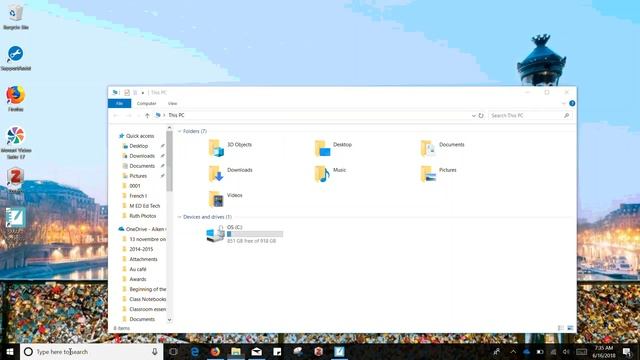Click the OS (C:) storage usage bar
This screenshot has height=360, width=640.
[x=255, y=234]
